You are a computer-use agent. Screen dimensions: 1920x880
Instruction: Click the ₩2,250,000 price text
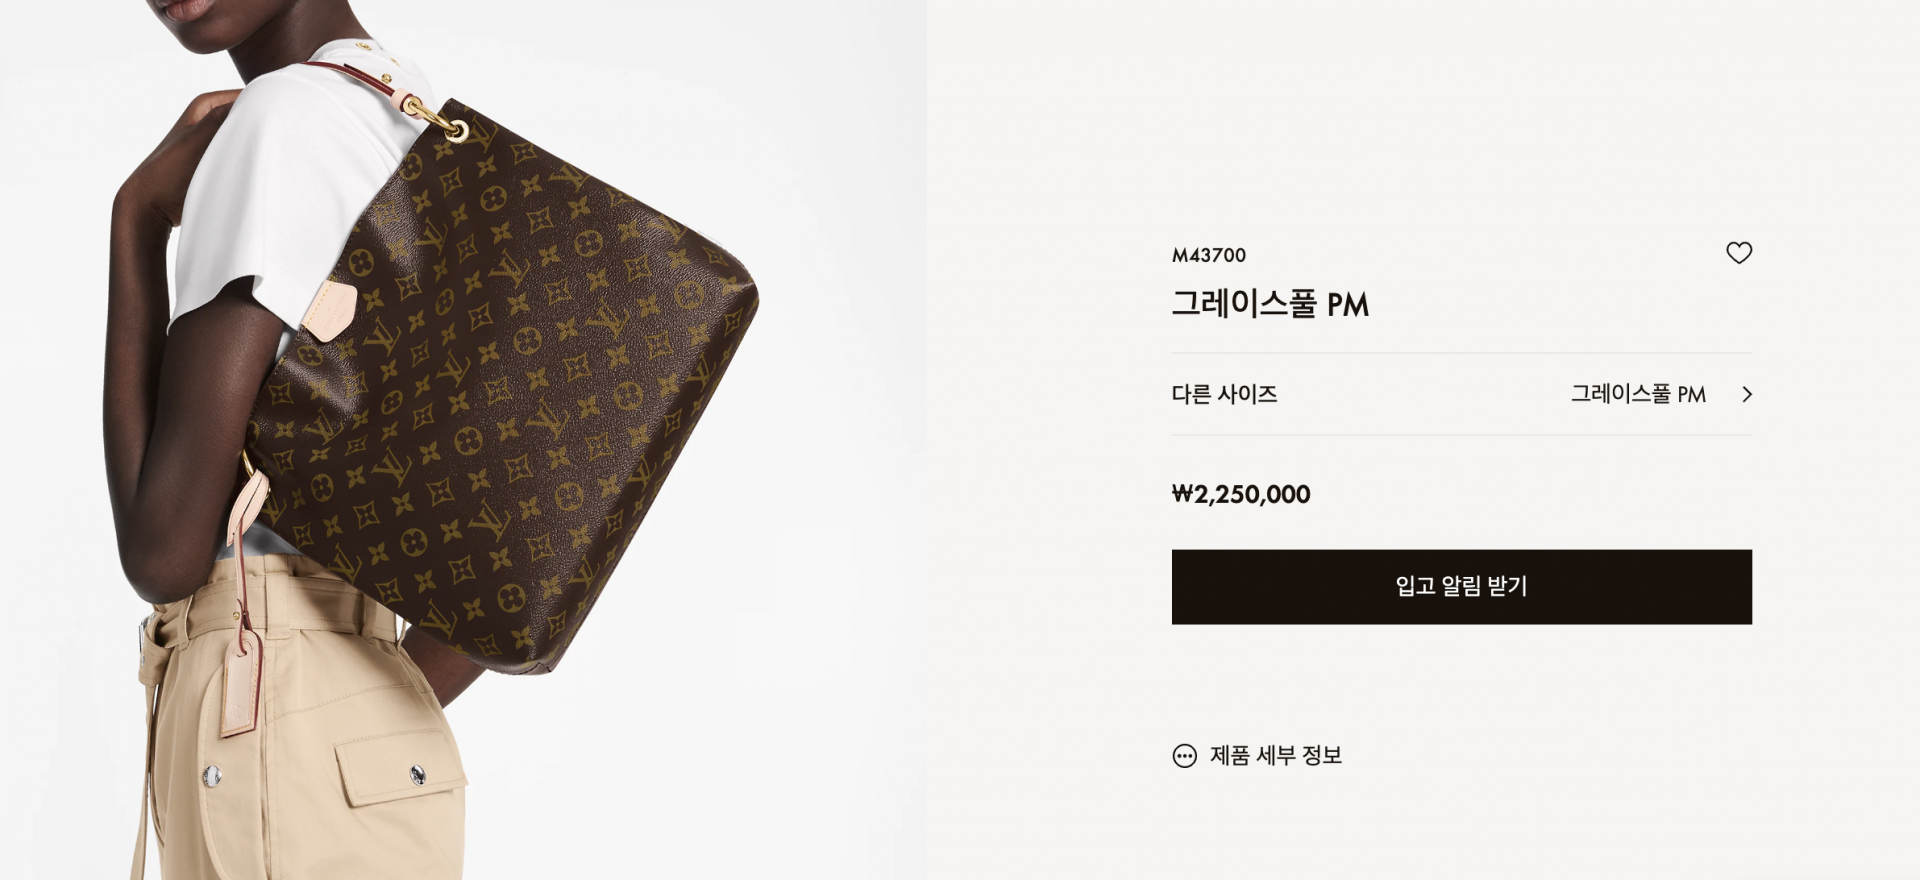tap(1241, 494)
